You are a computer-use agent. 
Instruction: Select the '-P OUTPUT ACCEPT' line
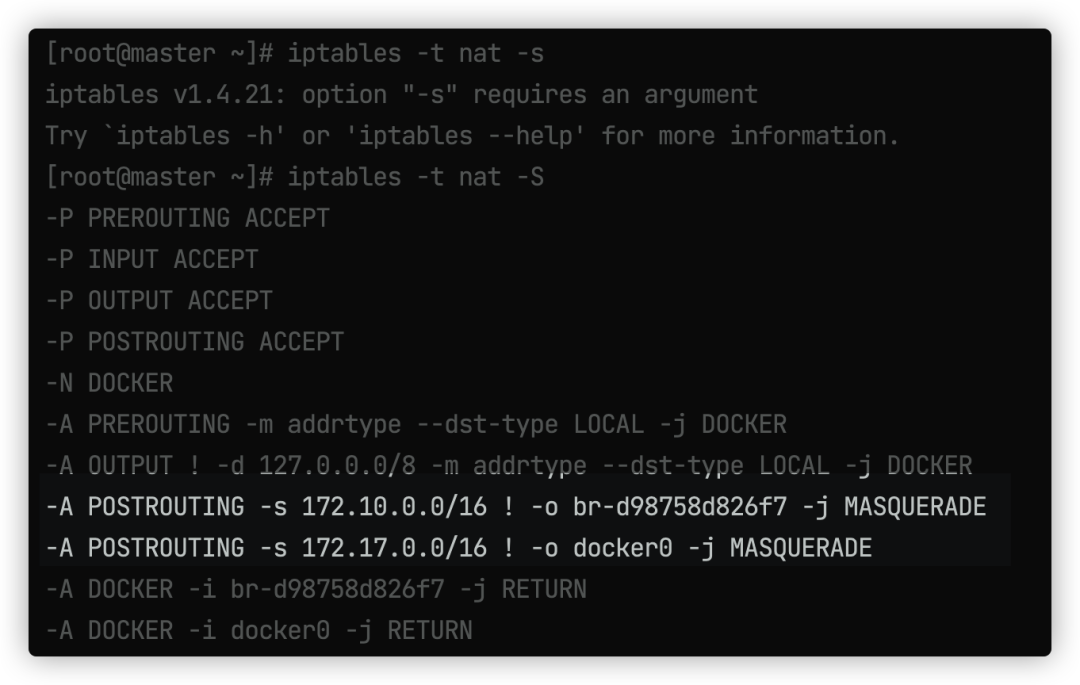(x=159, y=301)
